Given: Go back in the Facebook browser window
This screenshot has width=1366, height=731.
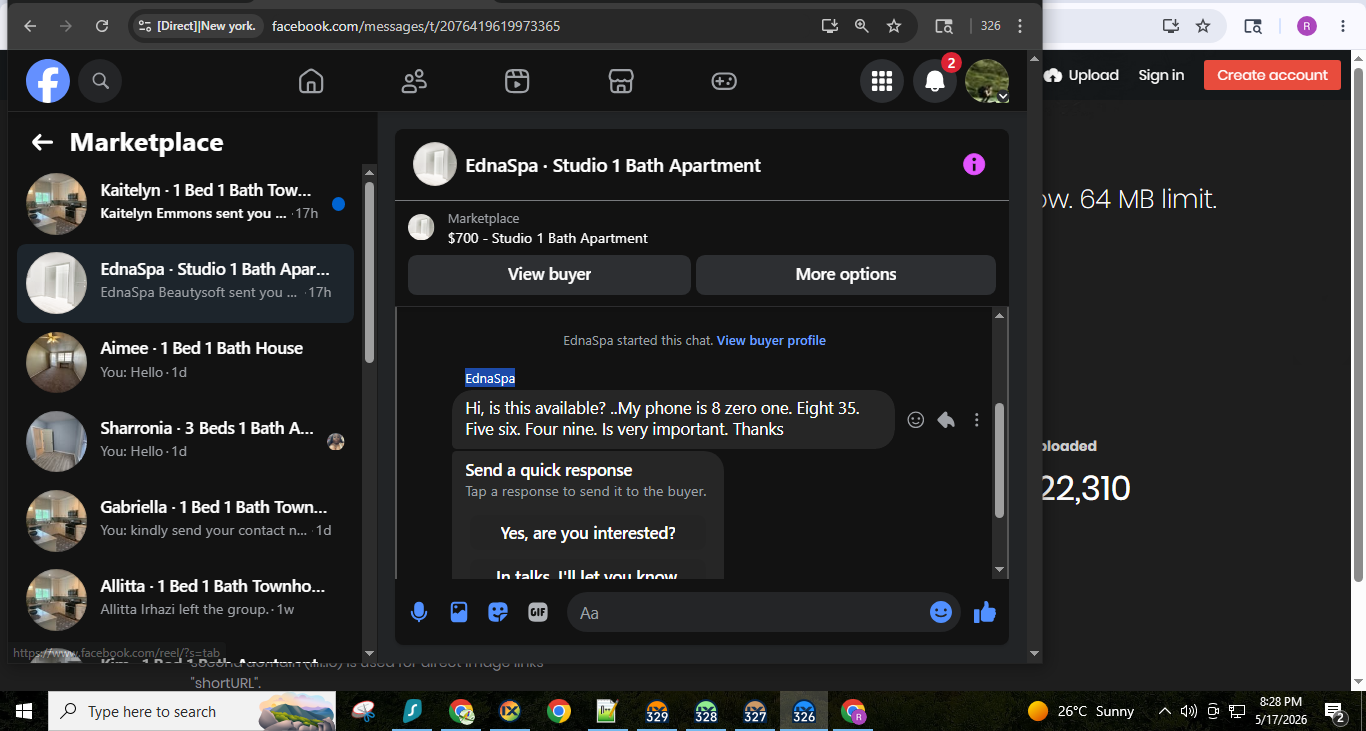Looking at the screenshot, I should click(x=30, y=26).
